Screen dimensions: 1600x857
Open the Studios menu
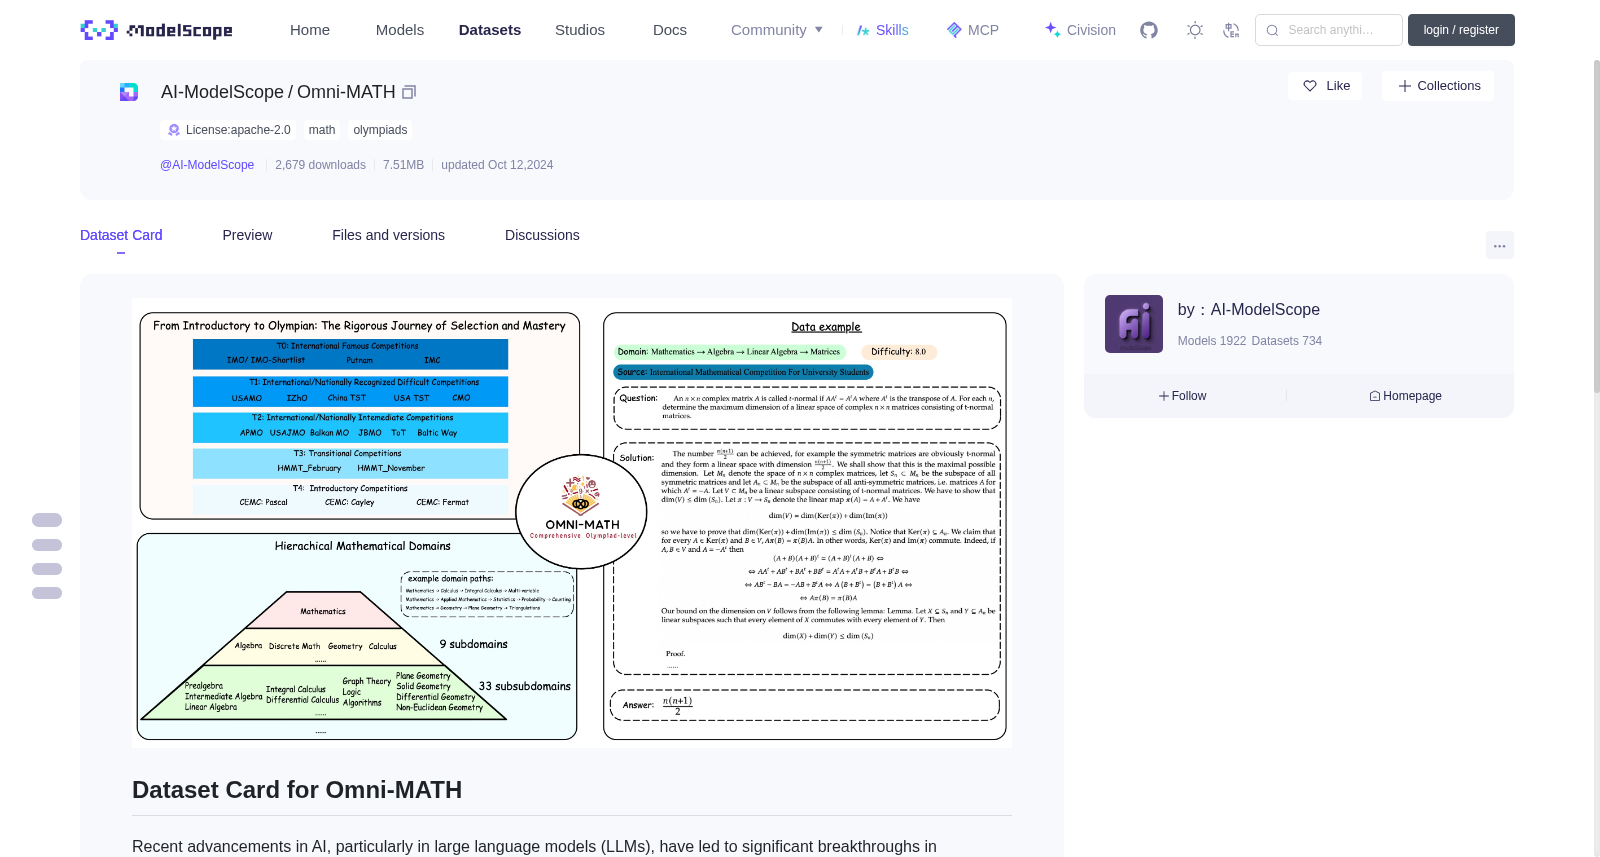[x=580, y=30]
